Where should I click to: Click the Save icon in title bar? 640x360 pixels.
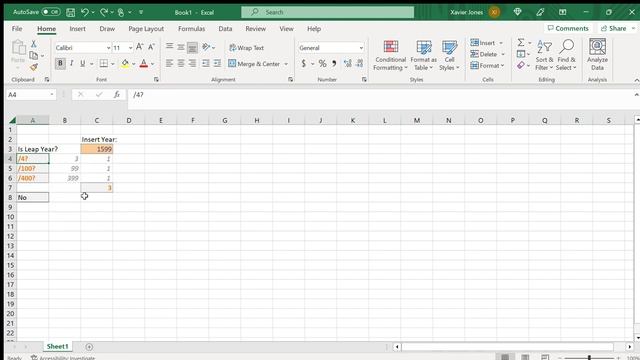71,12
